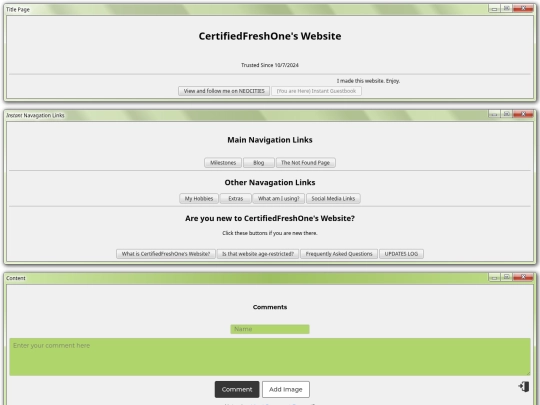Maximize the Instant Navigation Links window
The height and width of the screenshot is (405, 540).
pyautogui.click(x=506, y=114)
